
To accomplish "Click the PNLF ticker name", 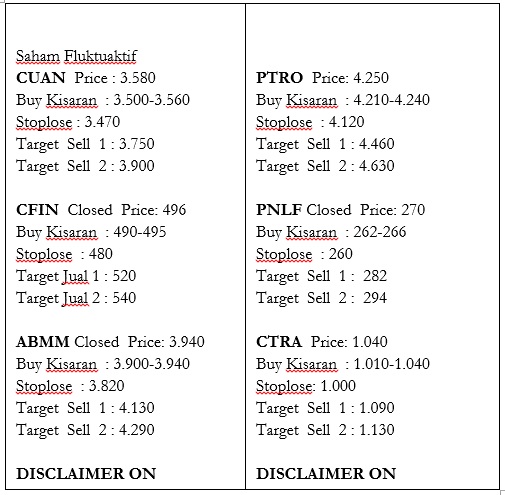I will coord(279,210).
